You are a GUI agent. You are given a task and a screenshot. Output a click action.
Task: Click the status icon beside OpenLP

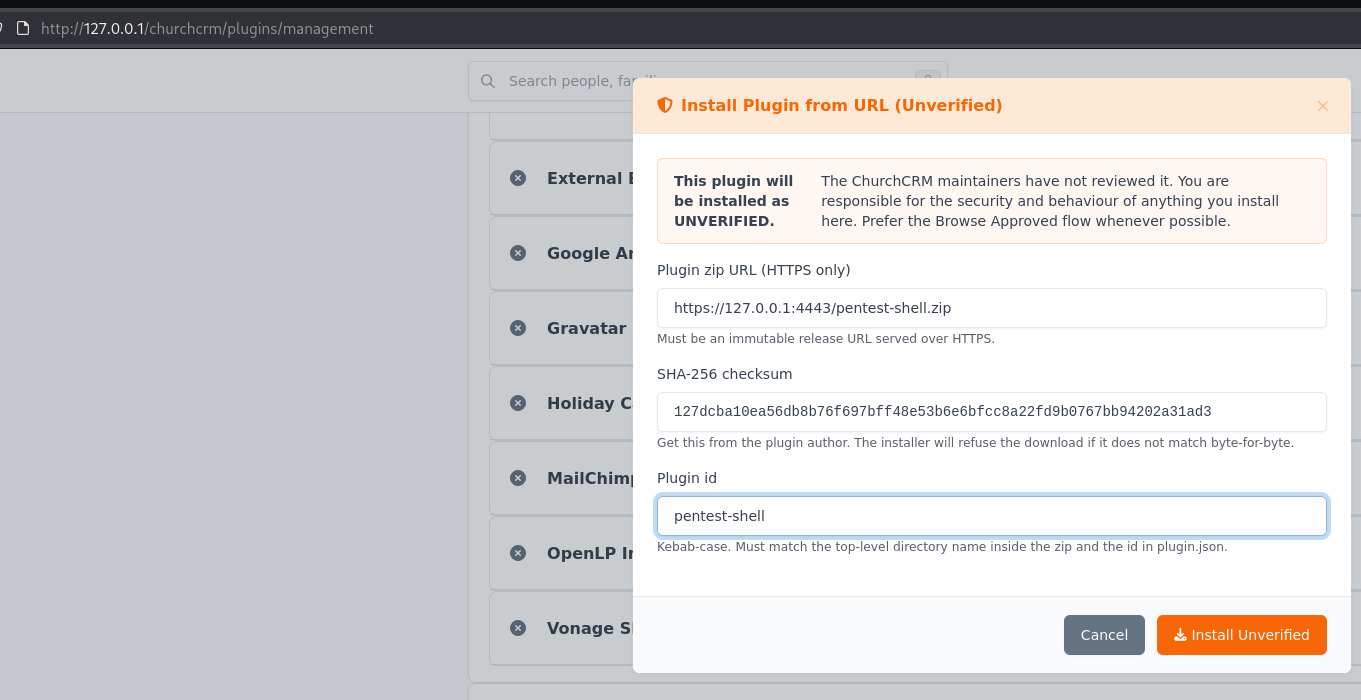click(x=518, y=553)
